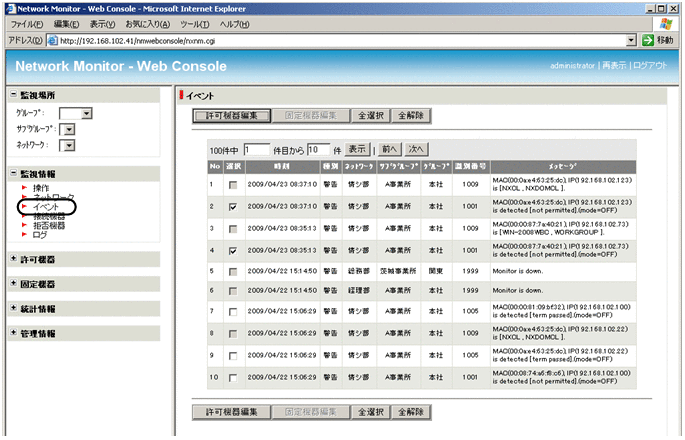This screenshot has width=685, height=440.
Task: Open the ファイル(F) menu
Action: pos(27,23)
